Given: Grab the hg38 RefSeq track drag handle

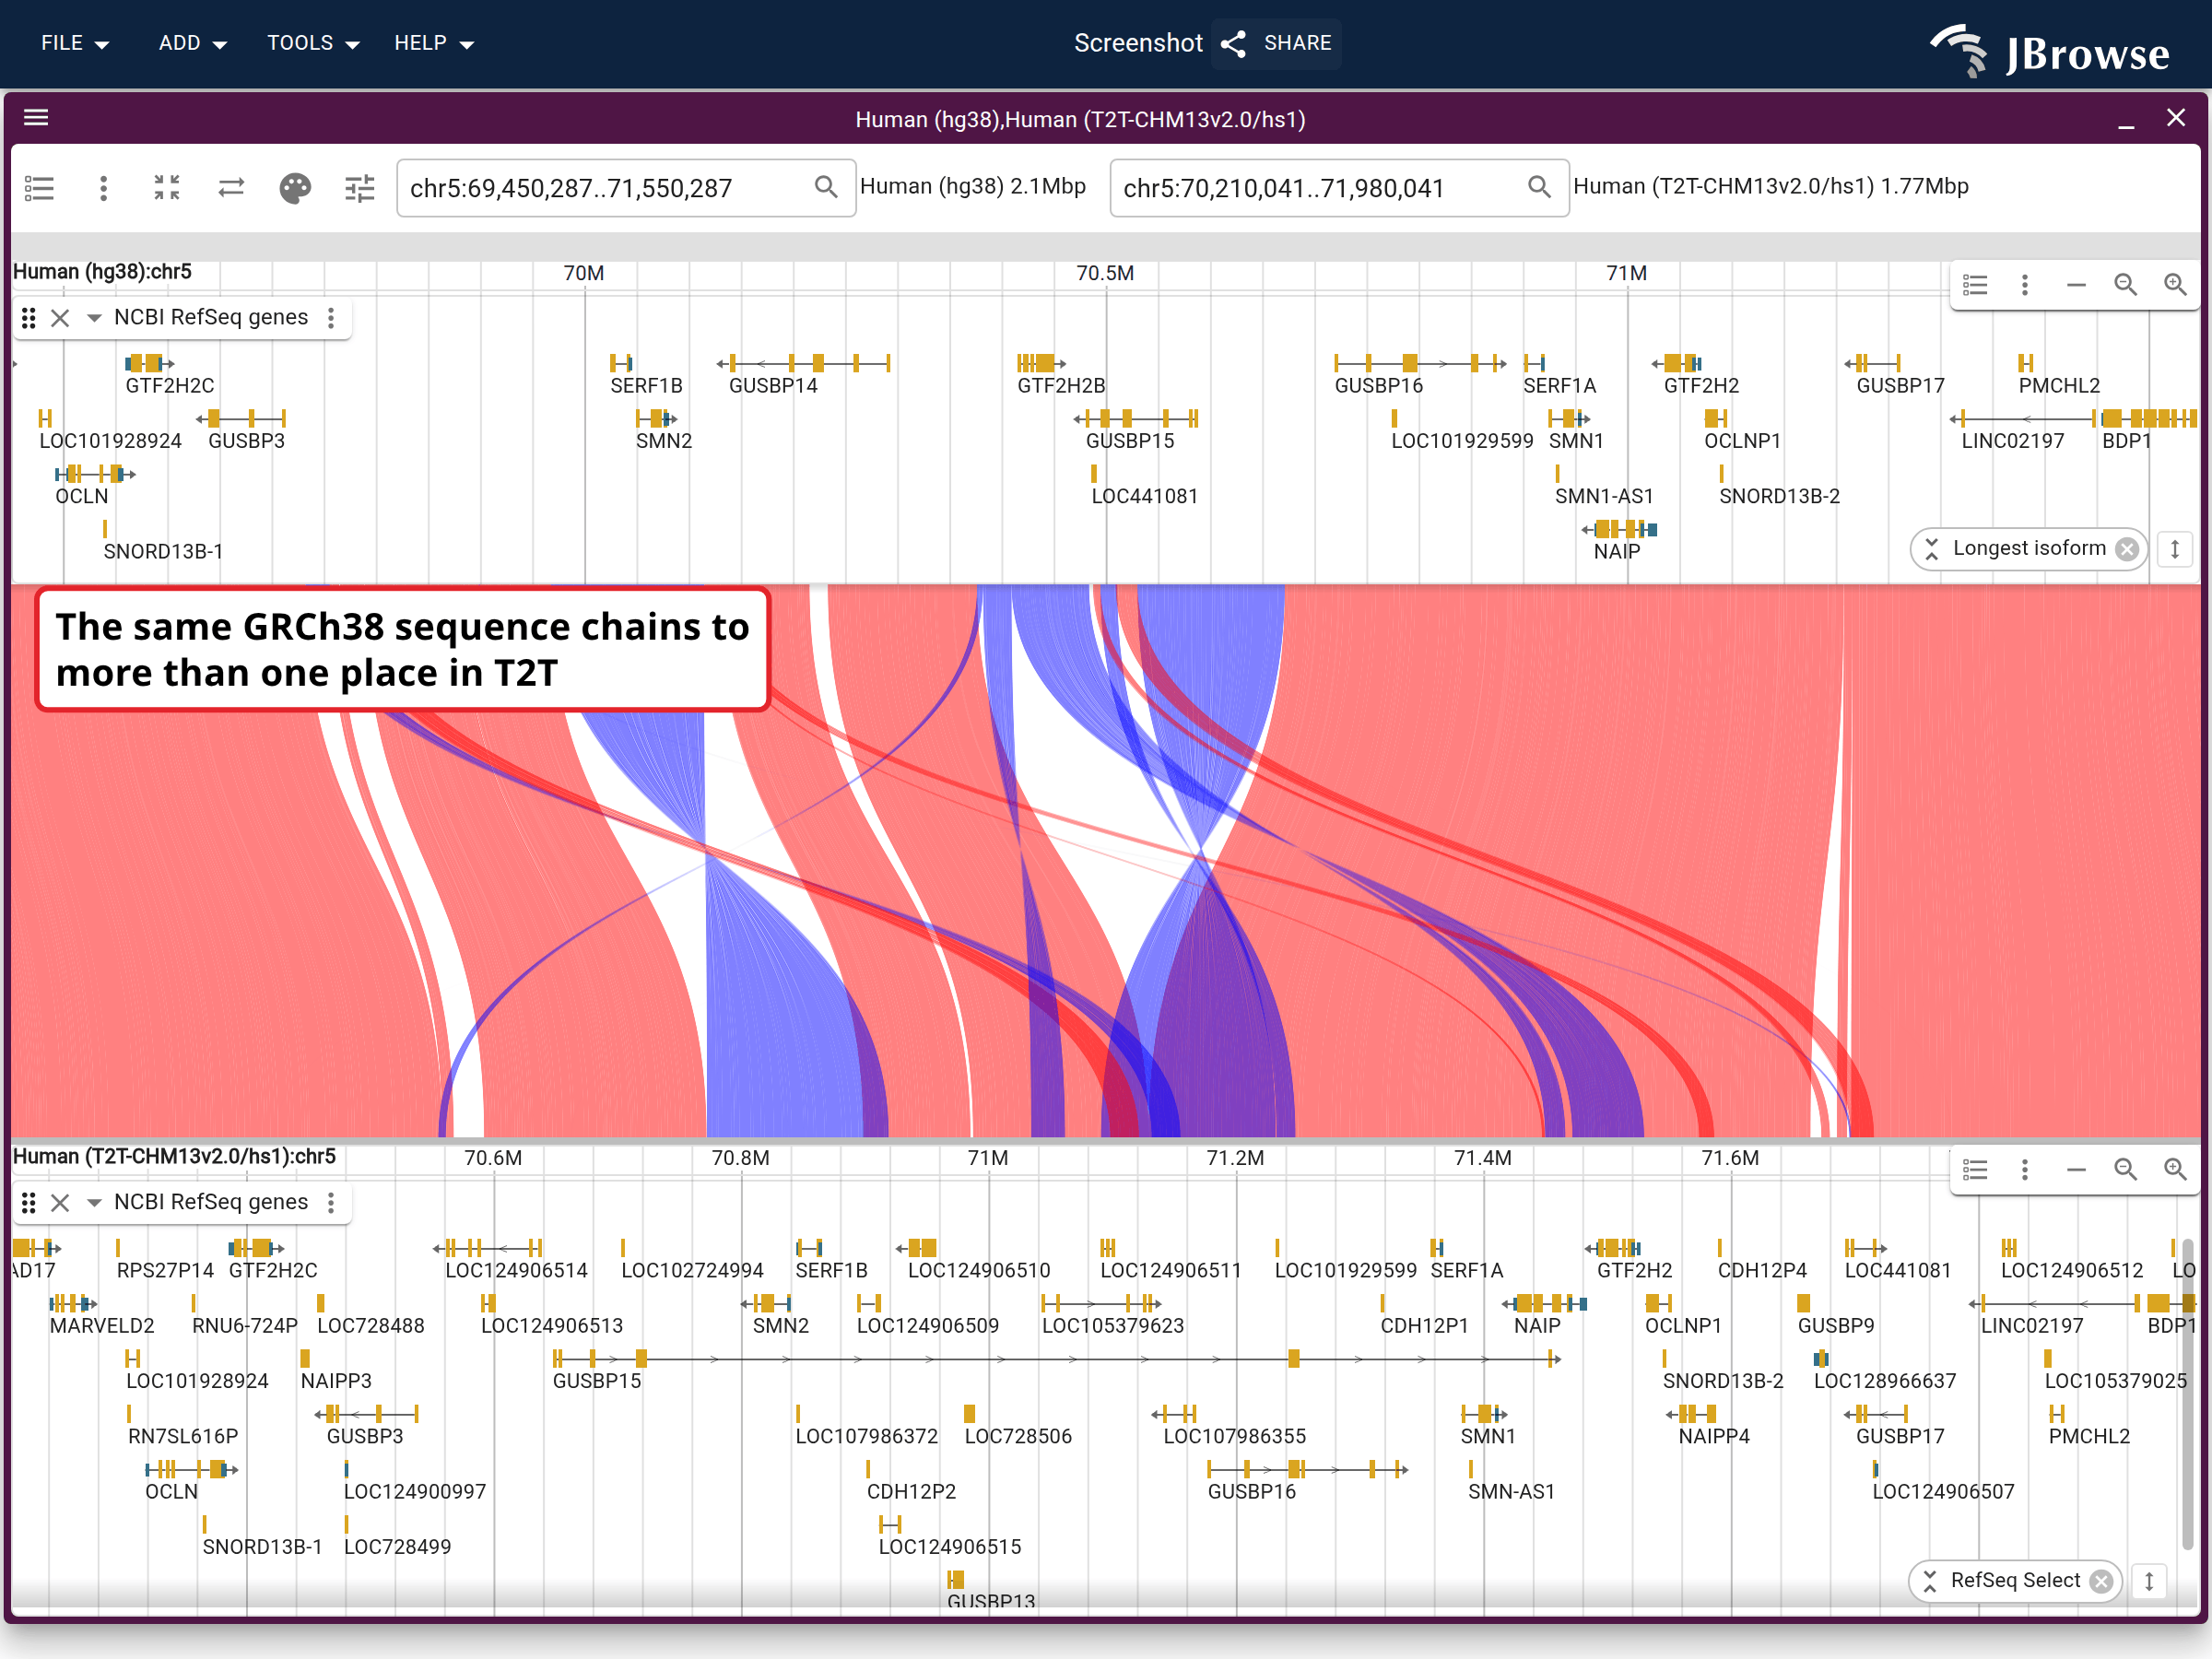Looking at the screenshot, I should click(x=29, y=318).
